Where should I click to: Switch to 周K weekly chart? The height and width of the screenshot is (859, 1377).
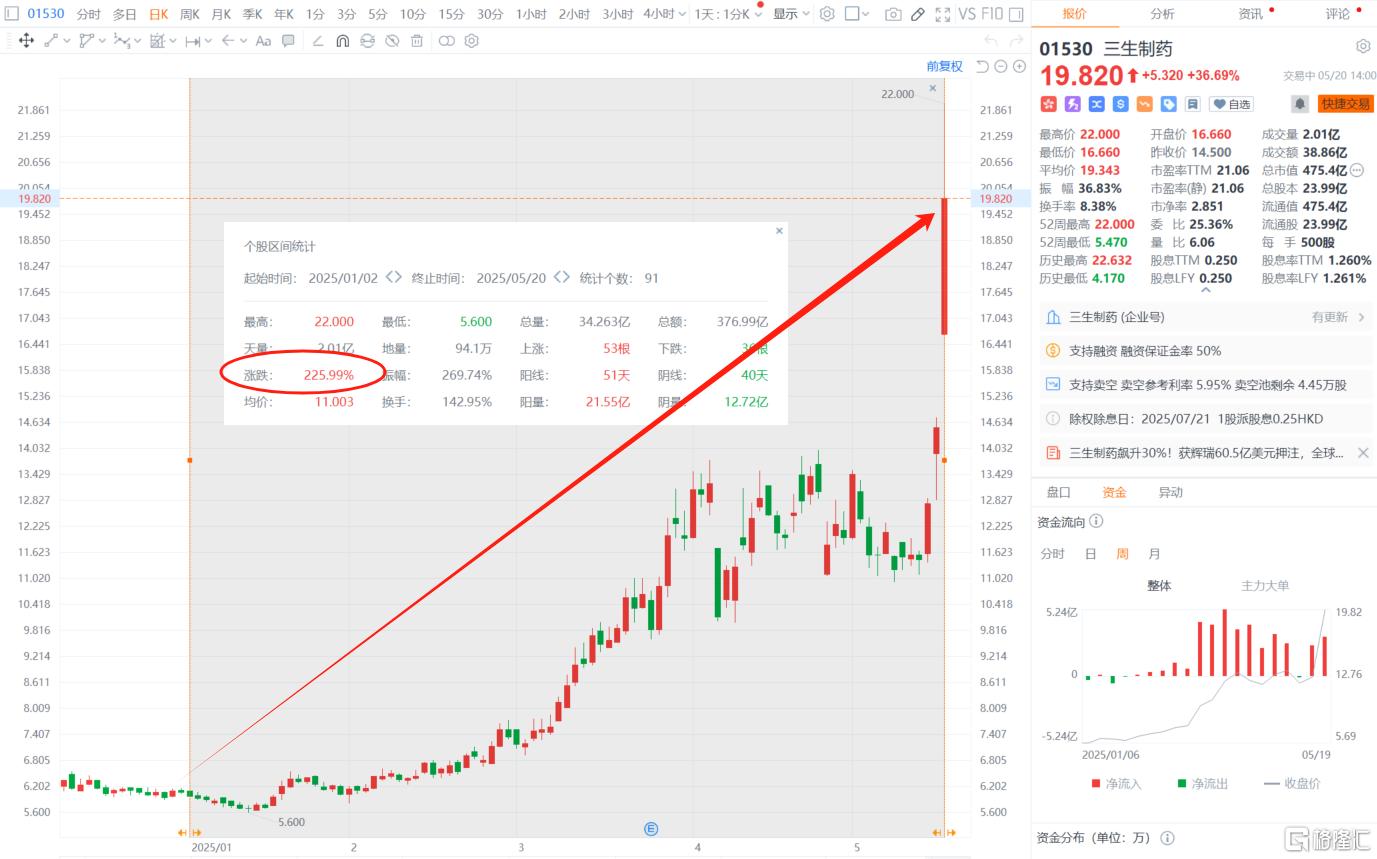(x=190, y=14)
